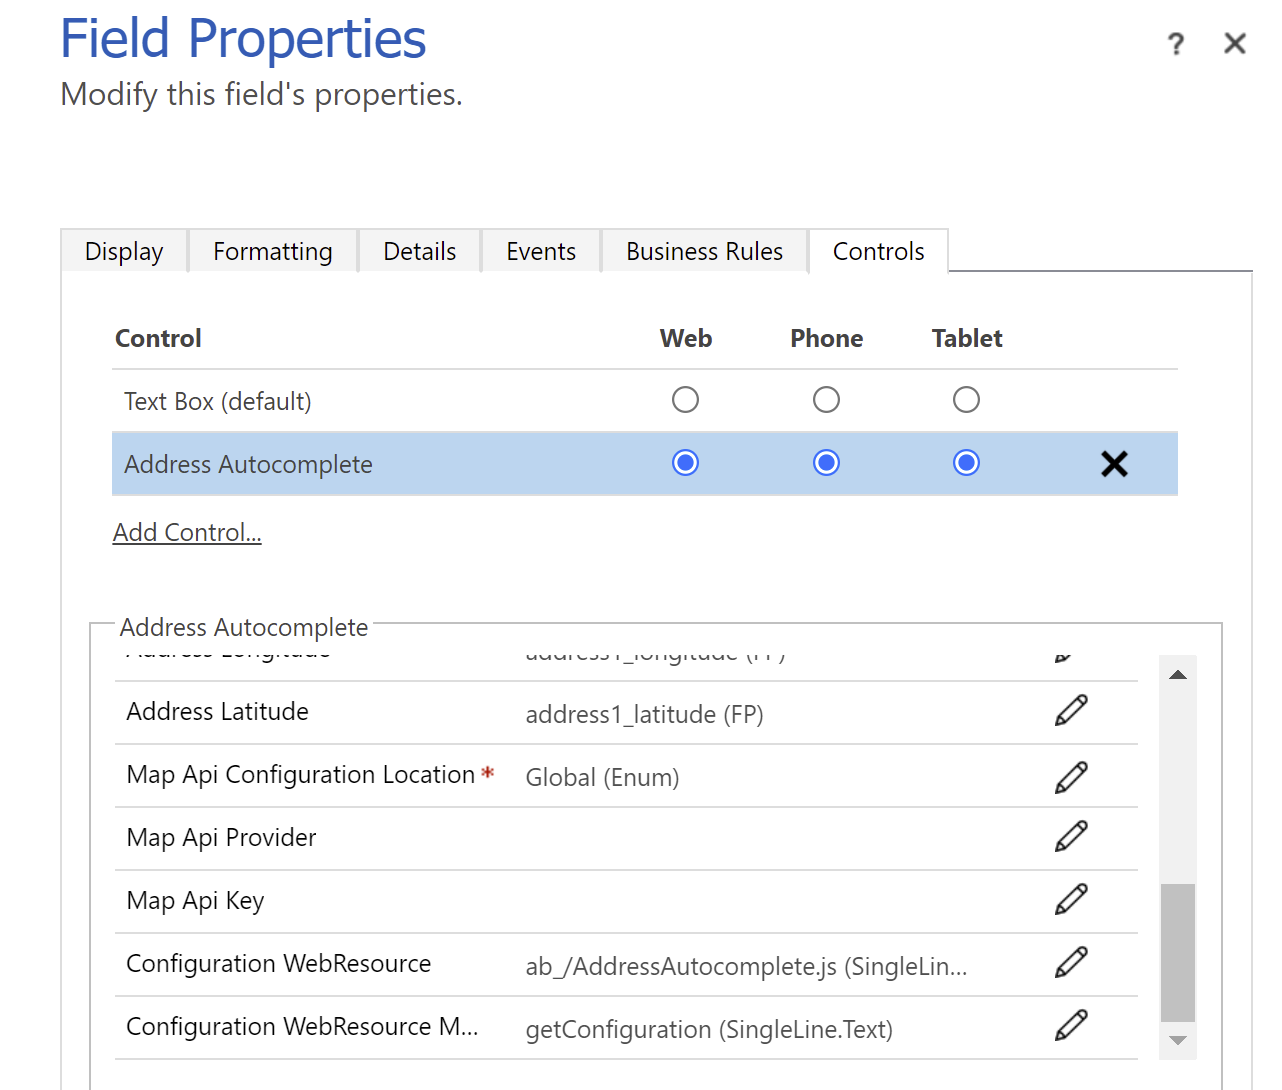Open the Business Rules tab
Viewport: 1282px width, 1090px height.
click(x=704, y=252)
